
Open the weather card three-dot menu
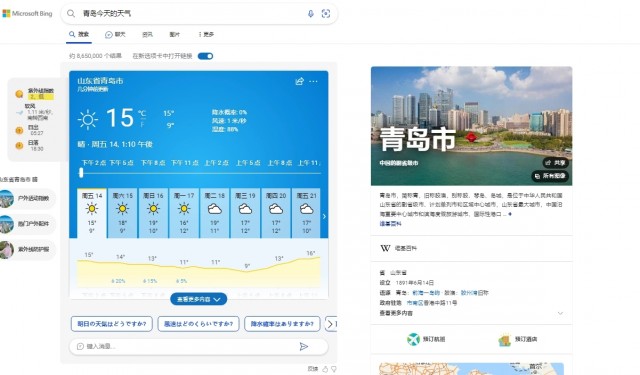[x=313, y=81]
